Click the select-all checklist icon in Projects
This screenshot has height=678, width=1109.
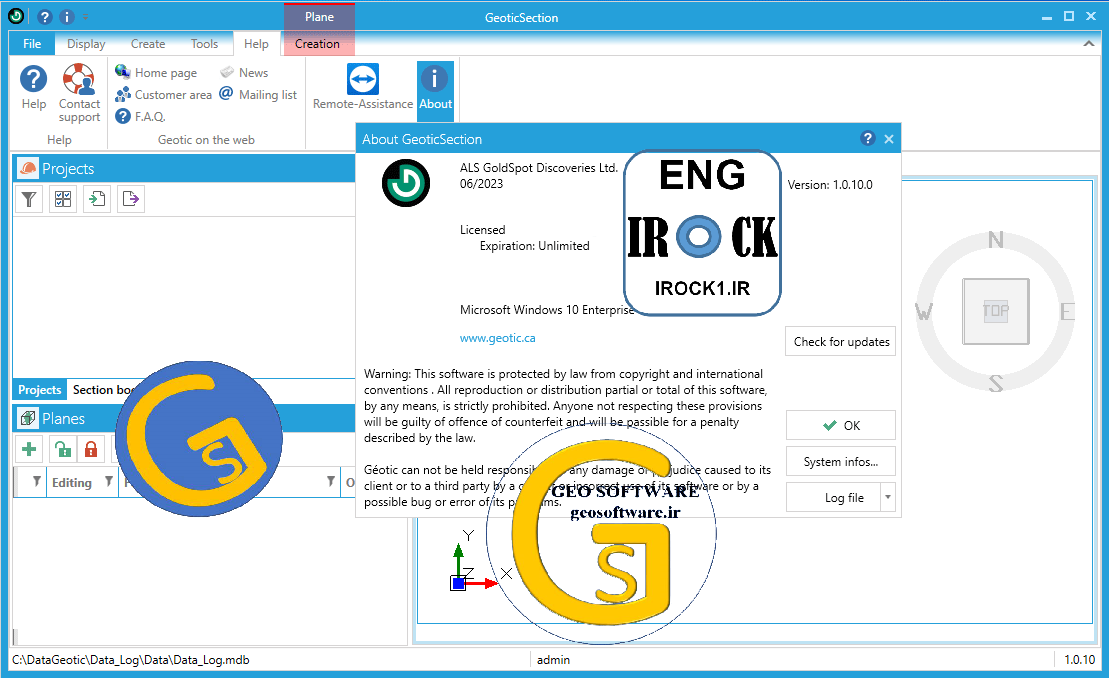coord(63,199)
